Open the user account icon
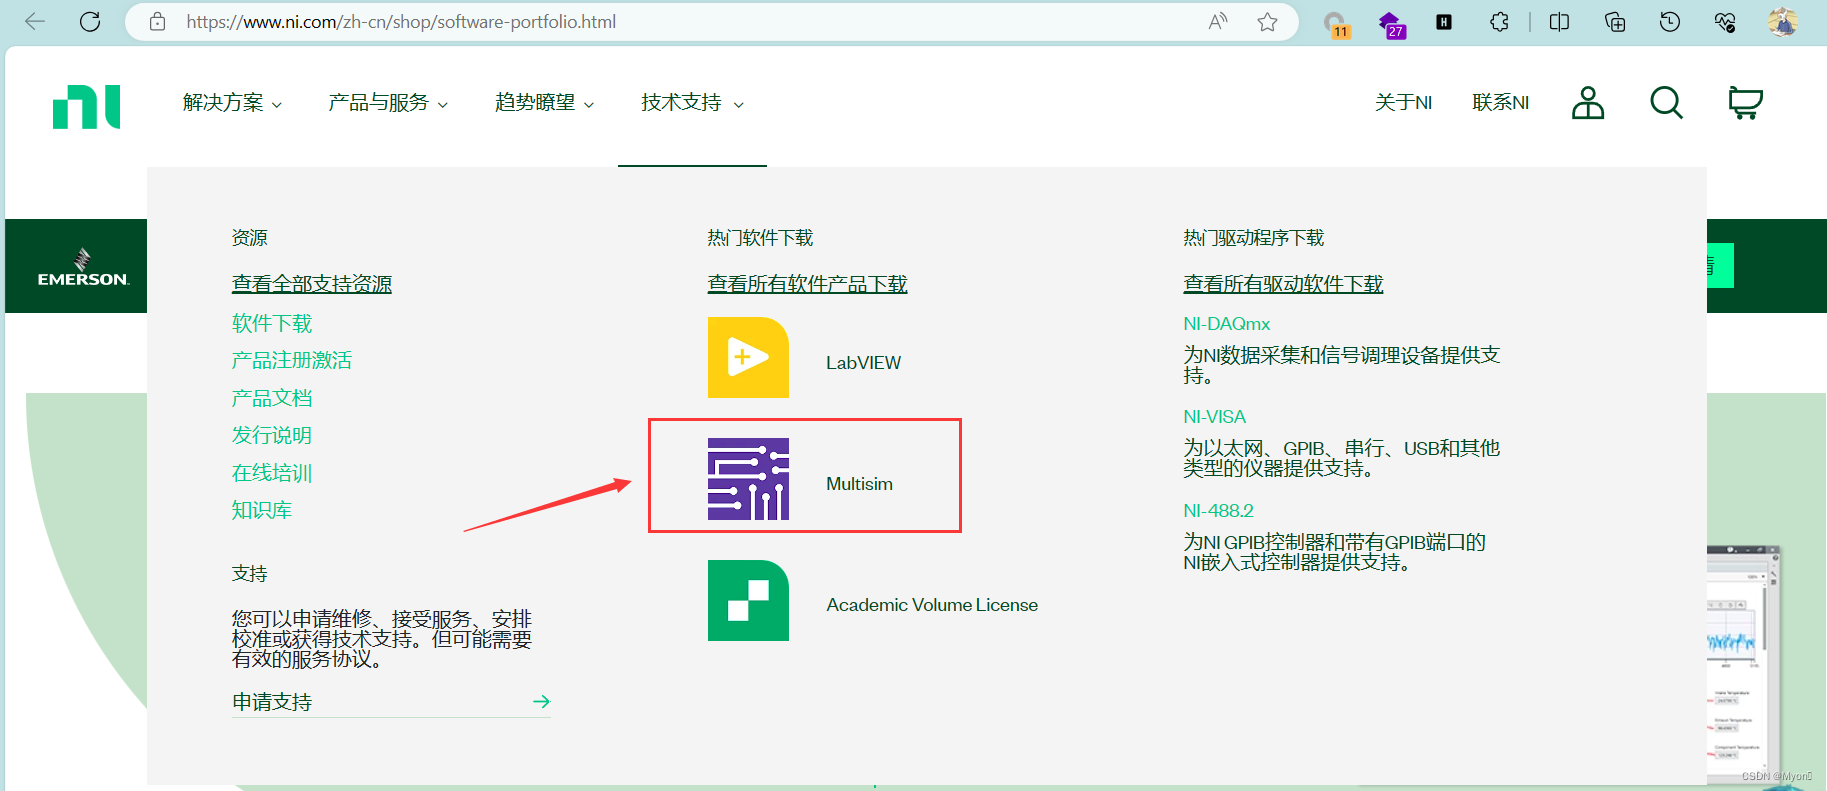This screenshot has width=1827, height=791. click(1588, 102)
